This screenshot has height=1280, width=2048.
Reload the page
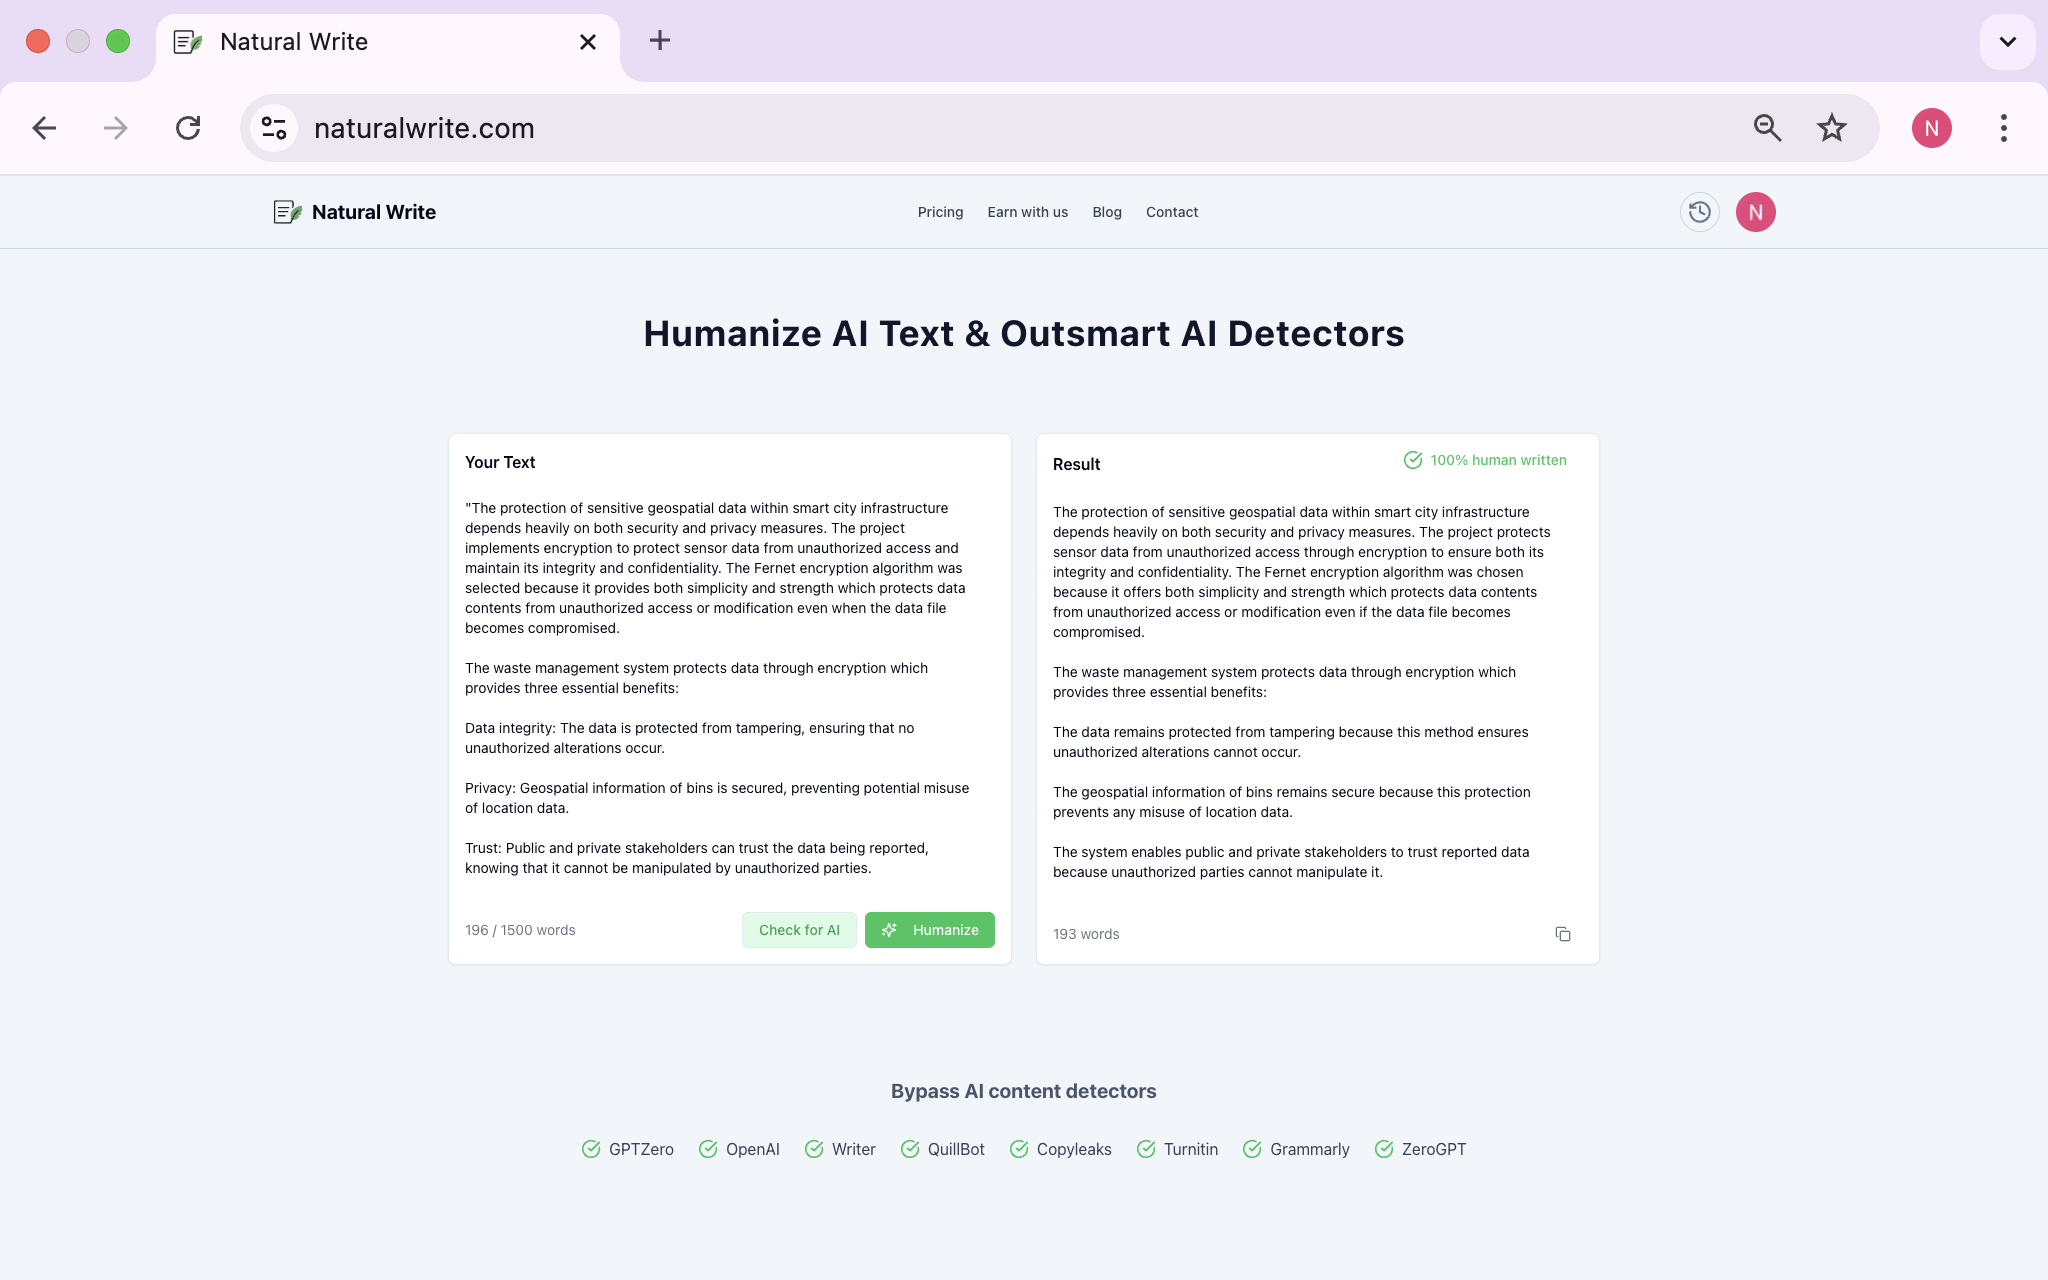click(188, 128)
